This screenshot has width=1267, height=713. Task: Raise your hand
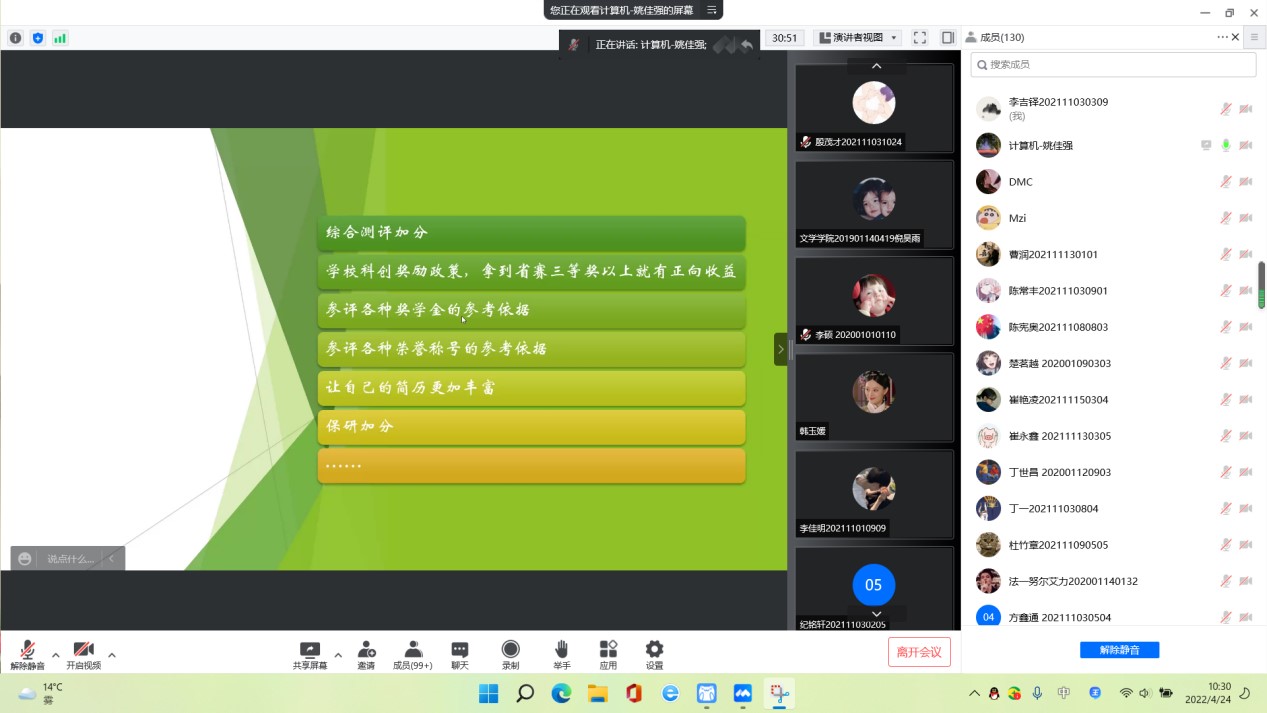(562, 655)
